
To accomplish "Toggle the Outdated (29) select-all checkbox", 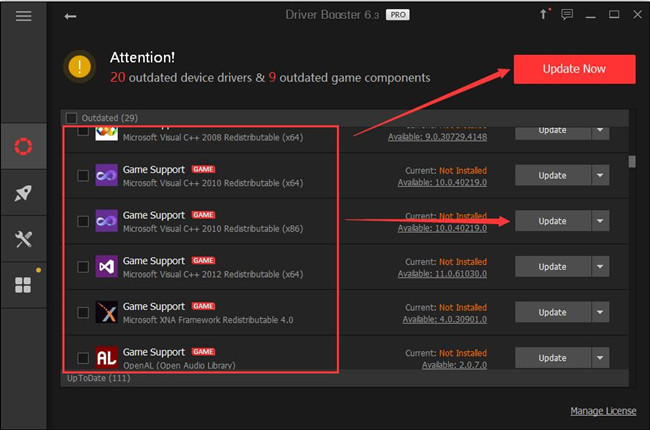I will 71,118.
